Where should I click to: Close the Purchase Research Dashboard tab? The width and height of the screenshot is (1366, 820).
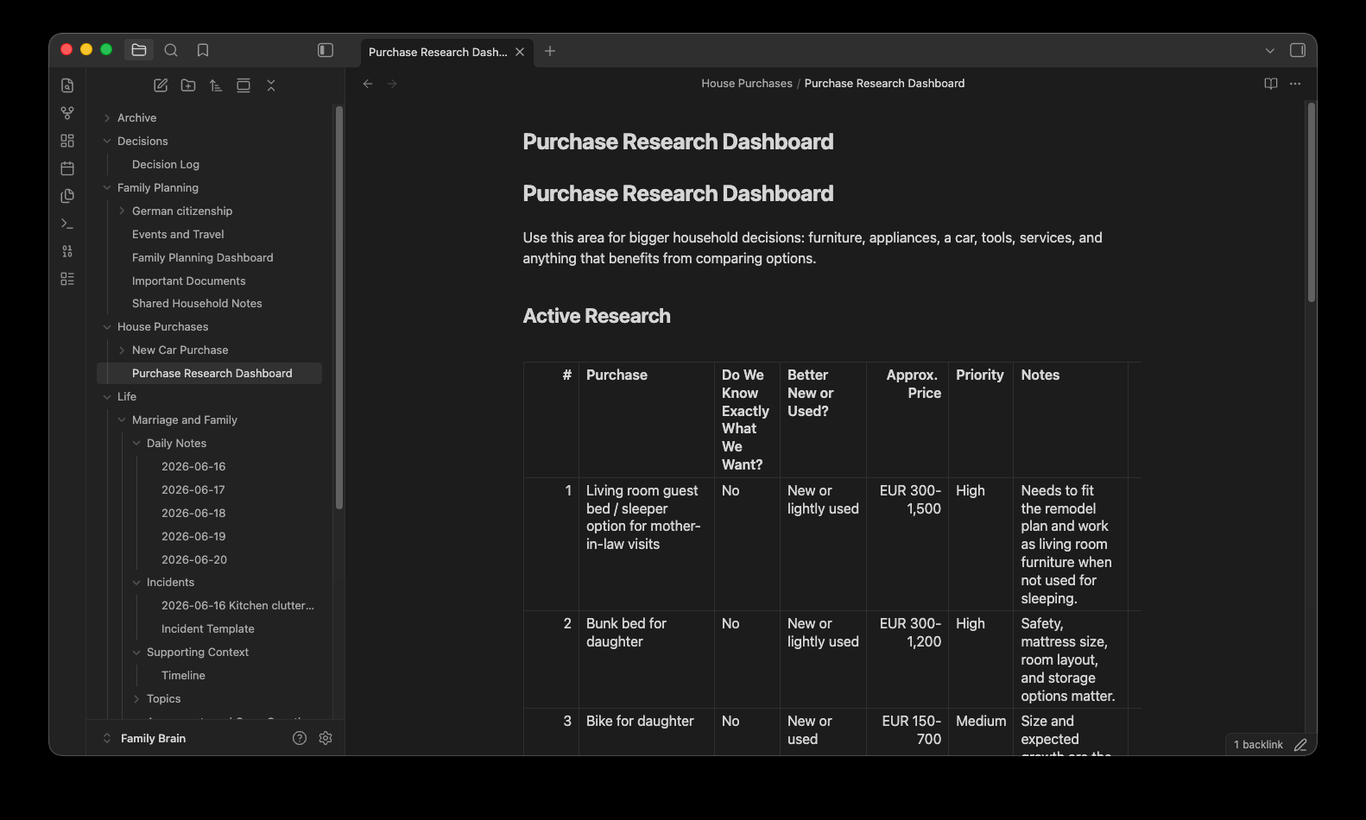520,52
